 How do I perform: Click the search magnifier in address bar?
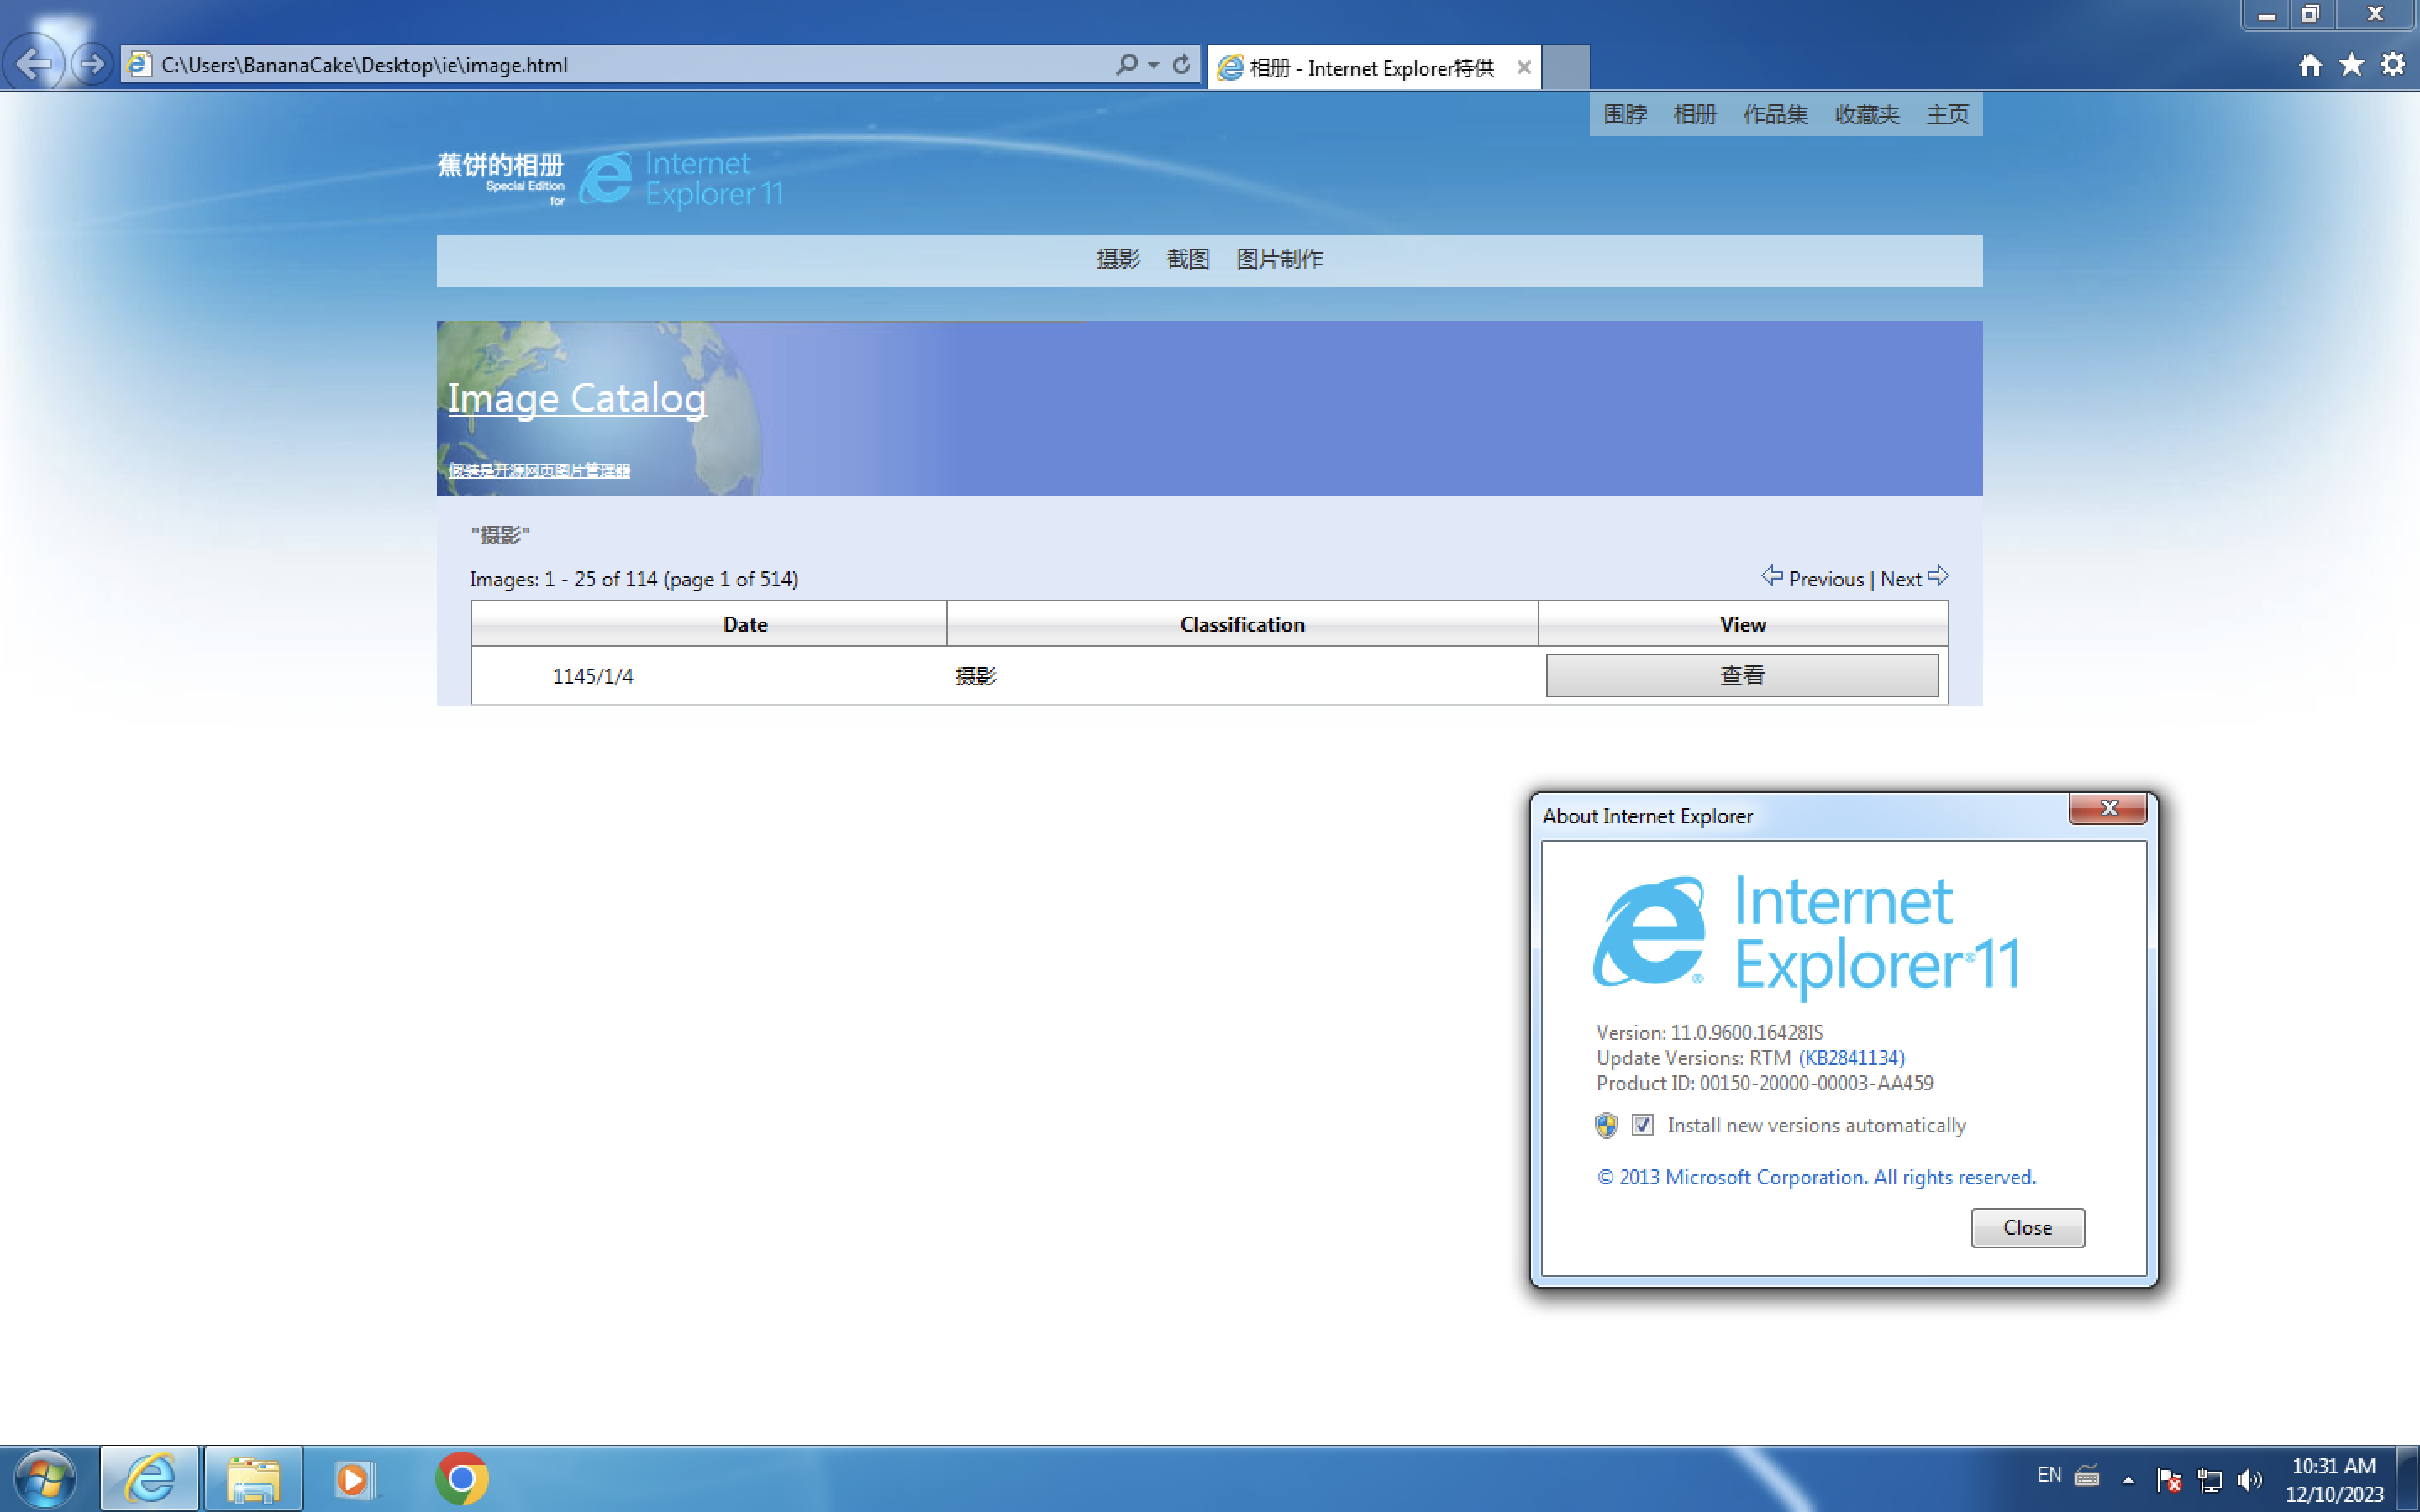pyautogui.click(x=1126, y=65)
